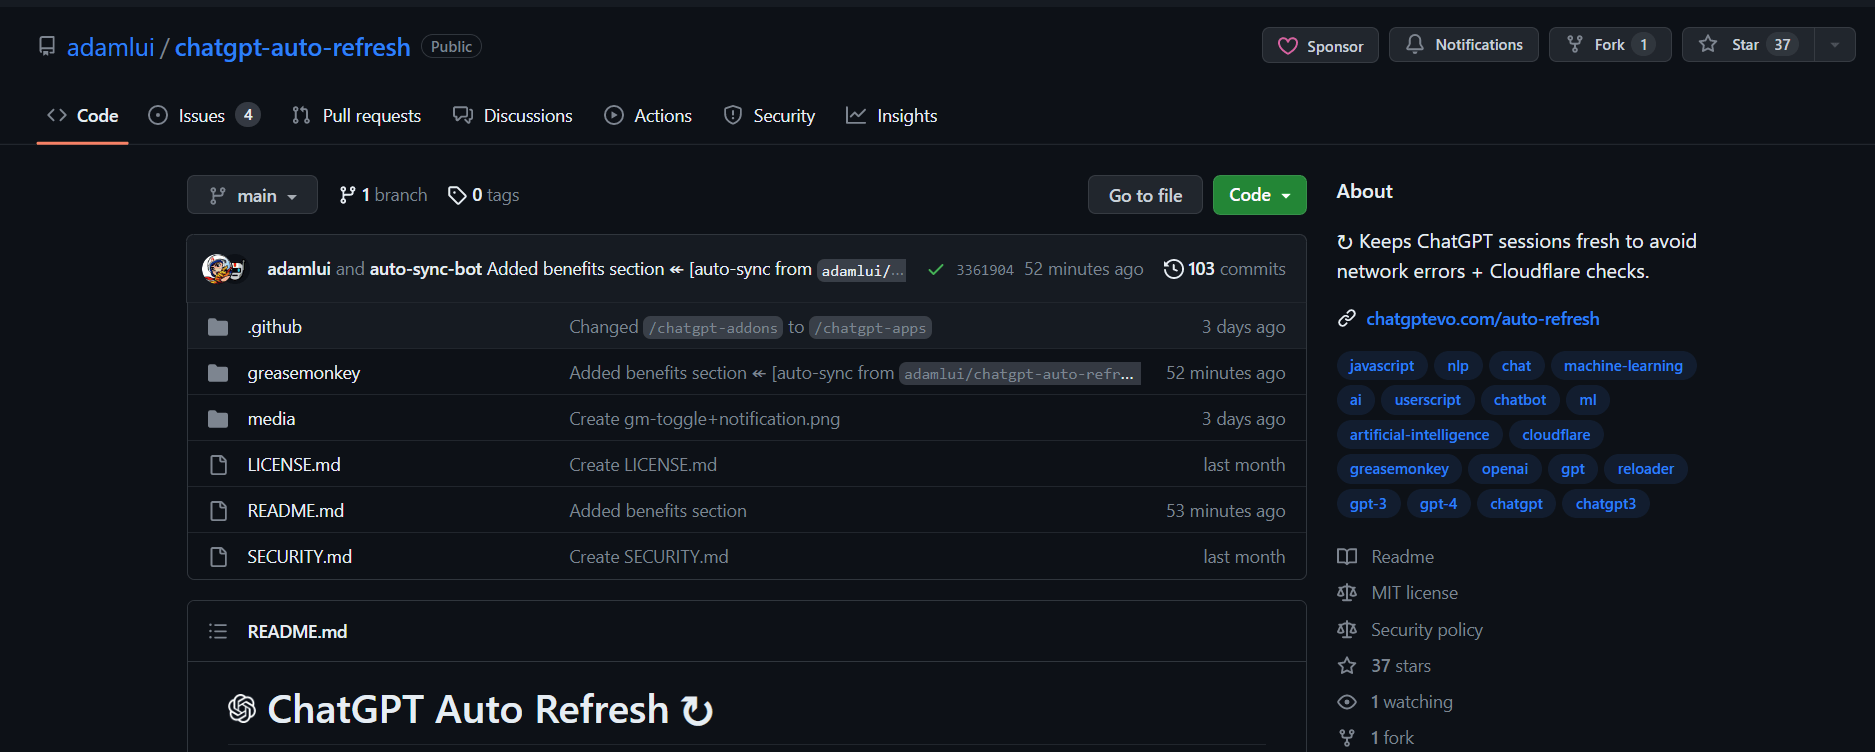Click the Sponsor button

click(x=1320, y=46)
